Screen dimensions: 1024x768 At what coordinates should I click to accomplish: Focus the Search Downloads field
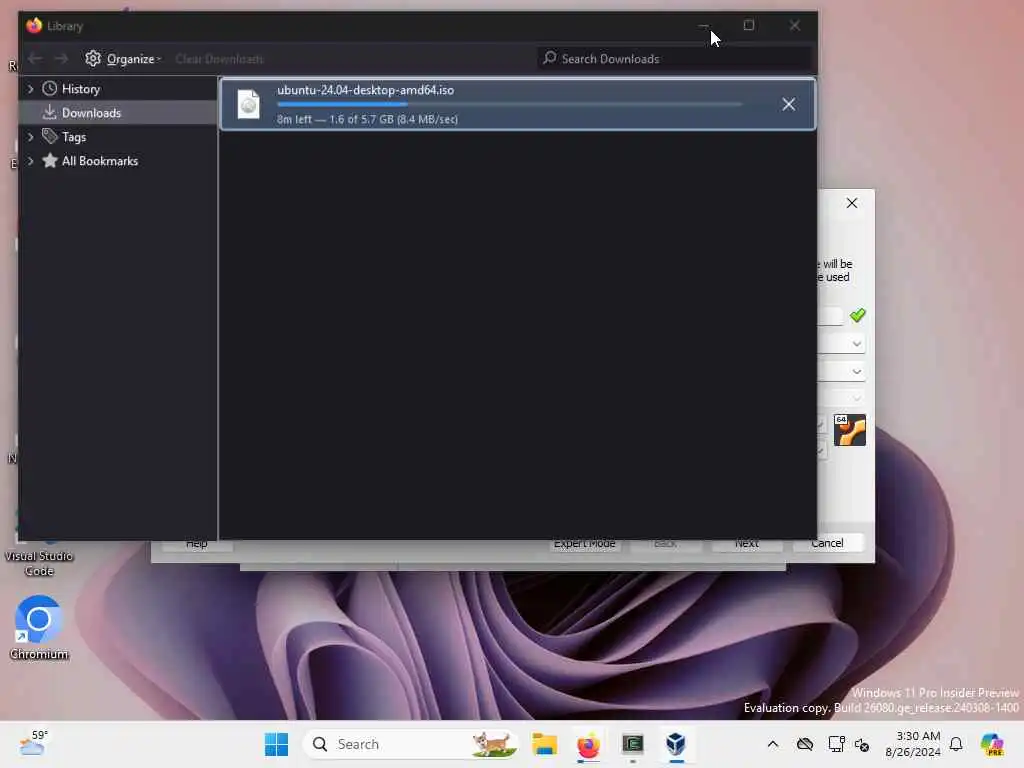pyautogui.click(x=675, y=59)
